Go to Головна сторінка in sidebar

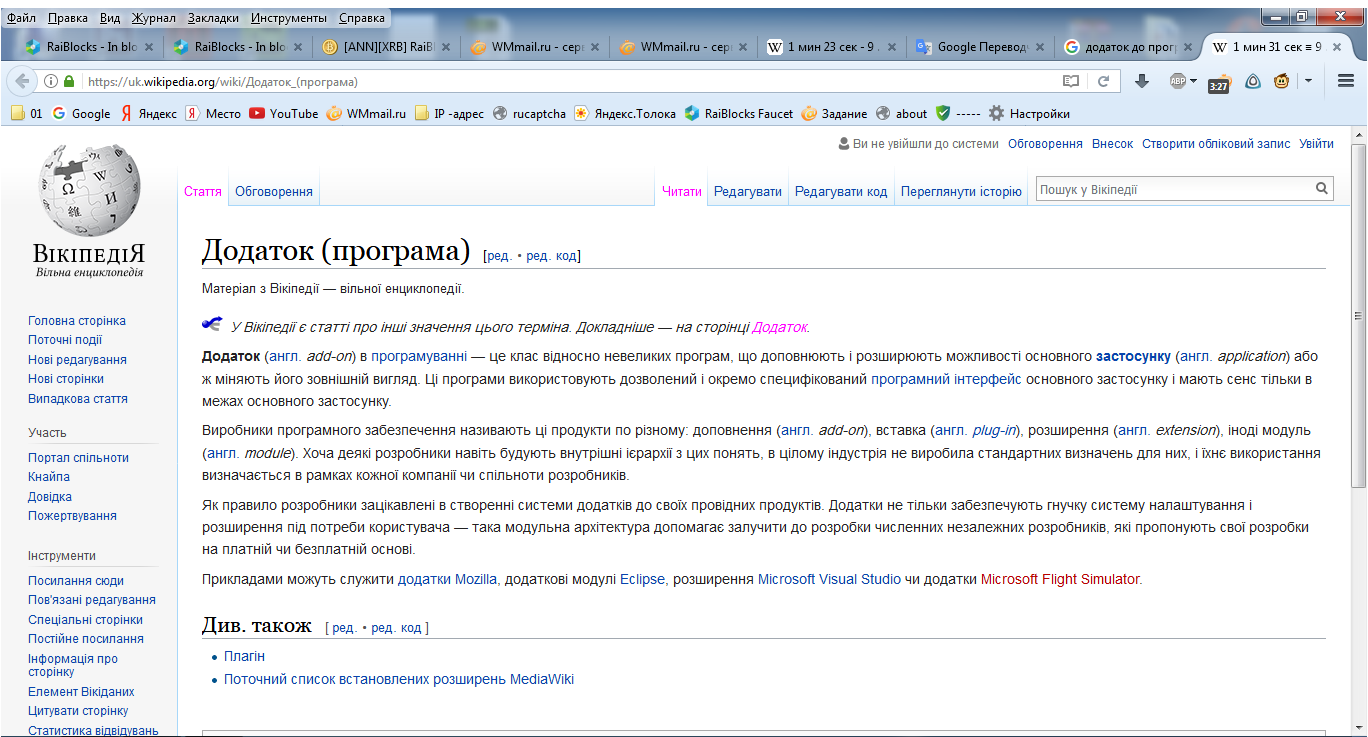click(x=77, y=321)
